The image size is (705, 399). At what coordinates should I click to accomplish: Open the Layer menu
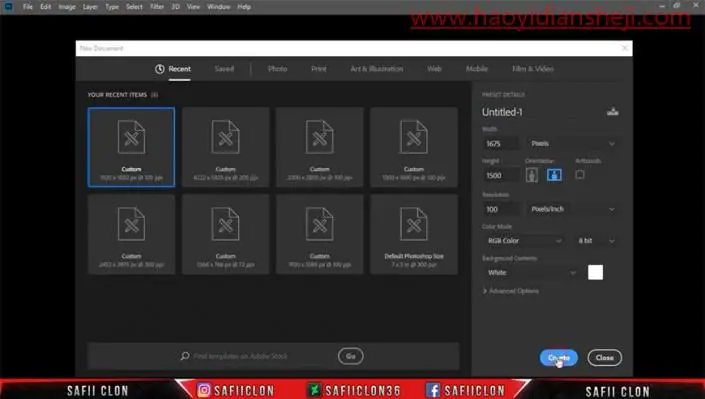[x=90, y=7]
